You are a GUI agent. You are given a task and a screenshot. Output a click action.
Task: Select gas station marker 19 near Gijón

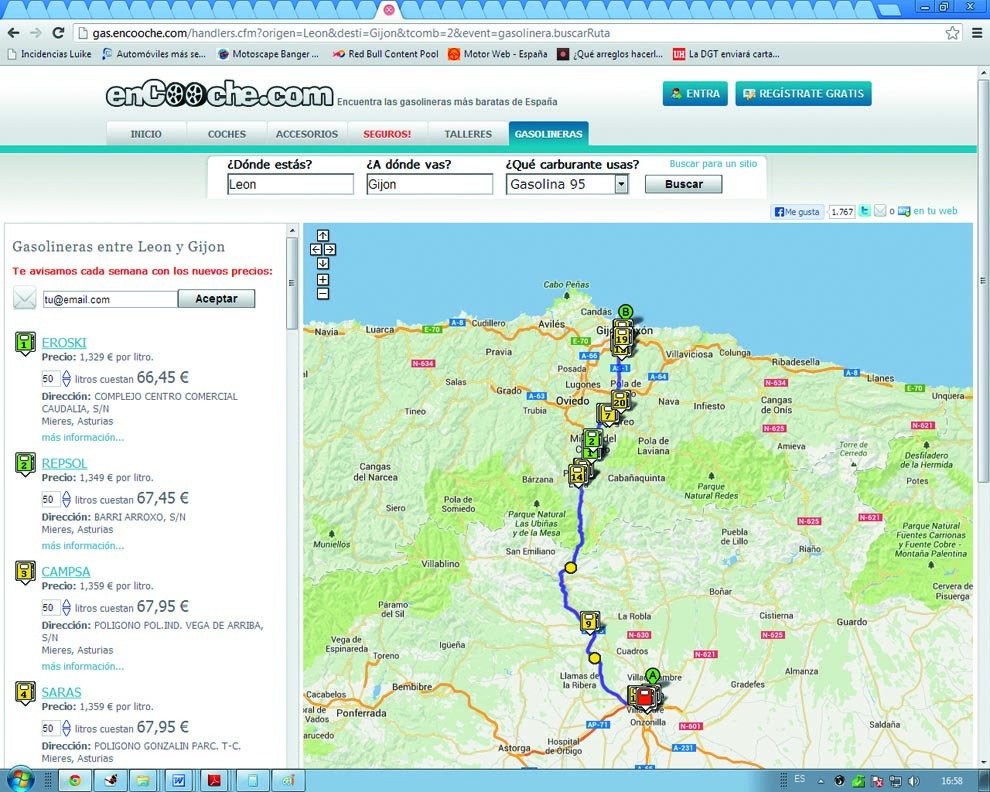coord(622,337)
